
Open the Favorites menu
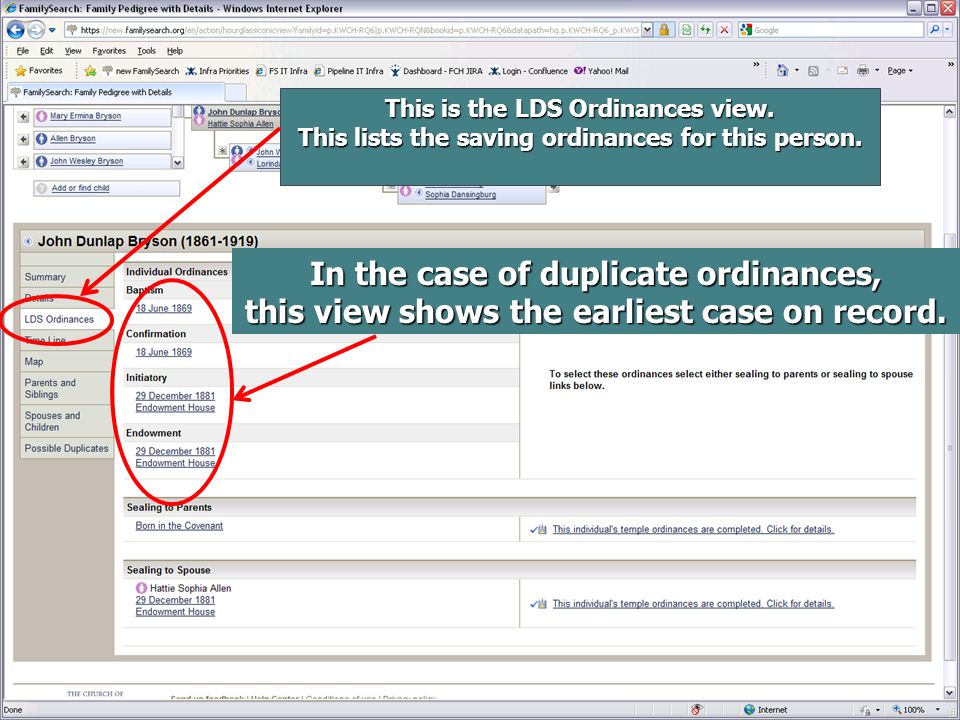click(109, 51)
